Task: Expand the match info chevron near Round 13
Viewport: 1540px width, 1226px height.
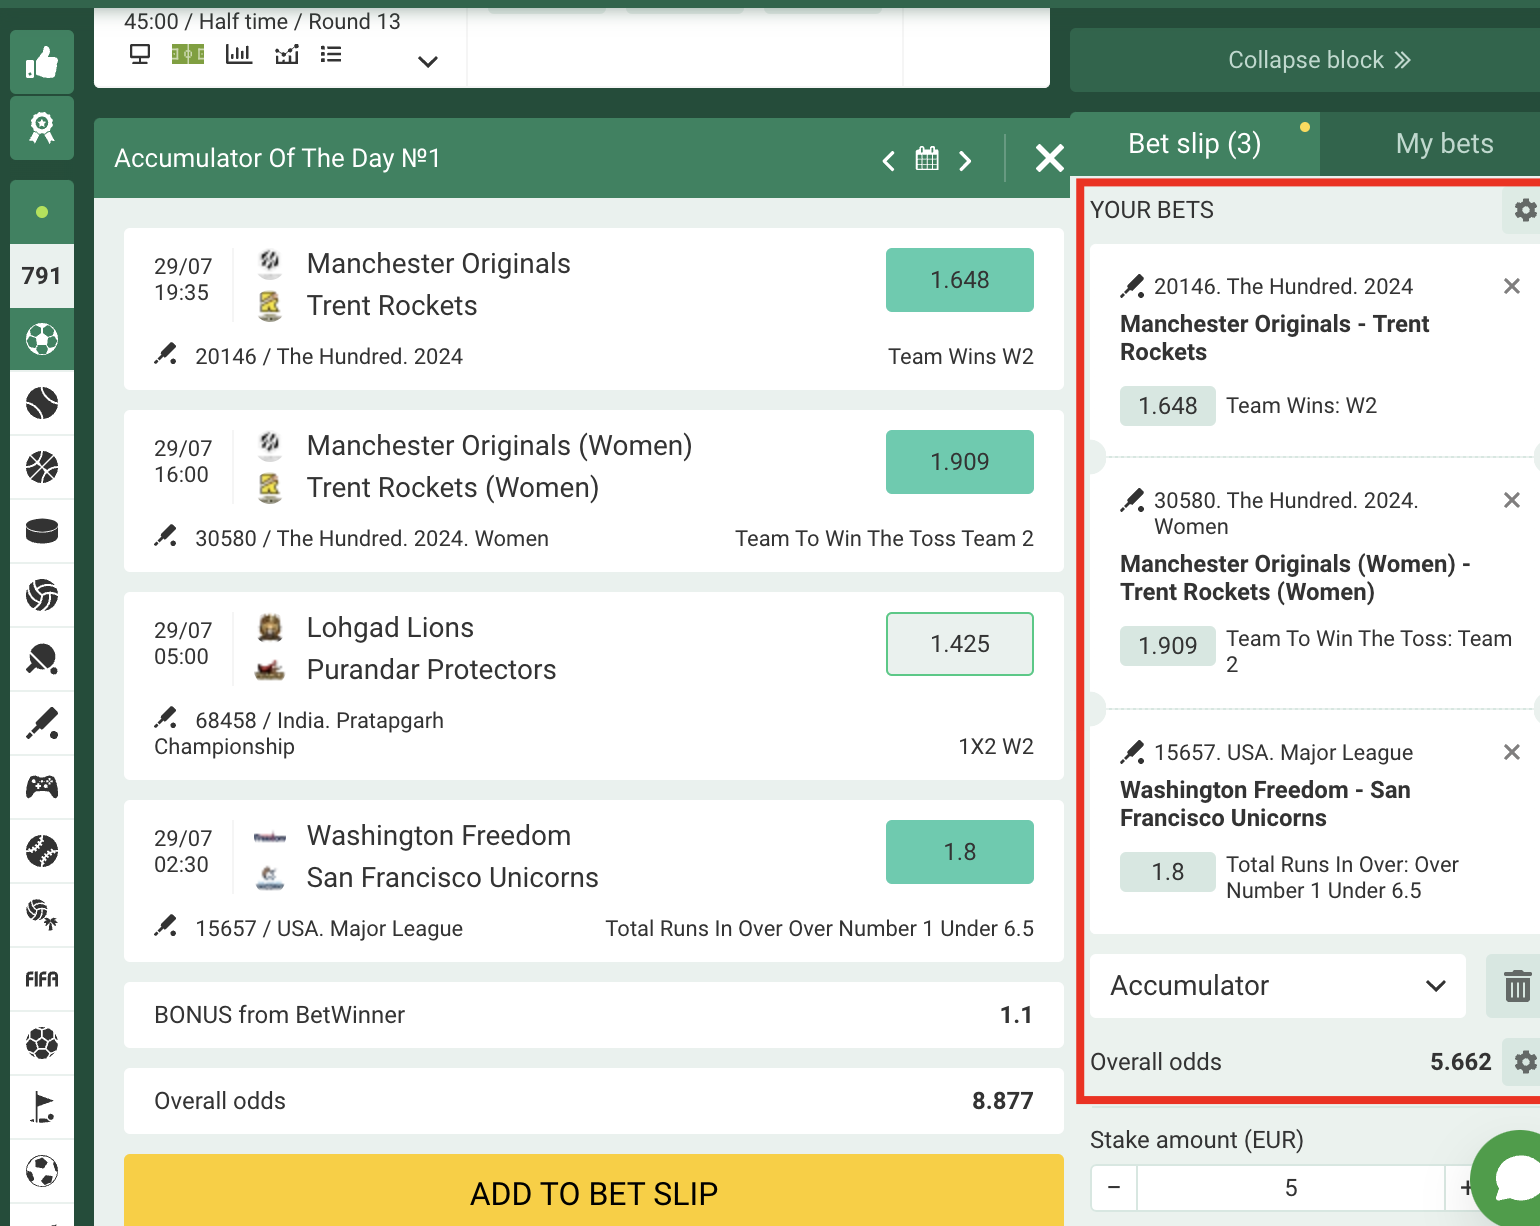Action: coord(428,62)
